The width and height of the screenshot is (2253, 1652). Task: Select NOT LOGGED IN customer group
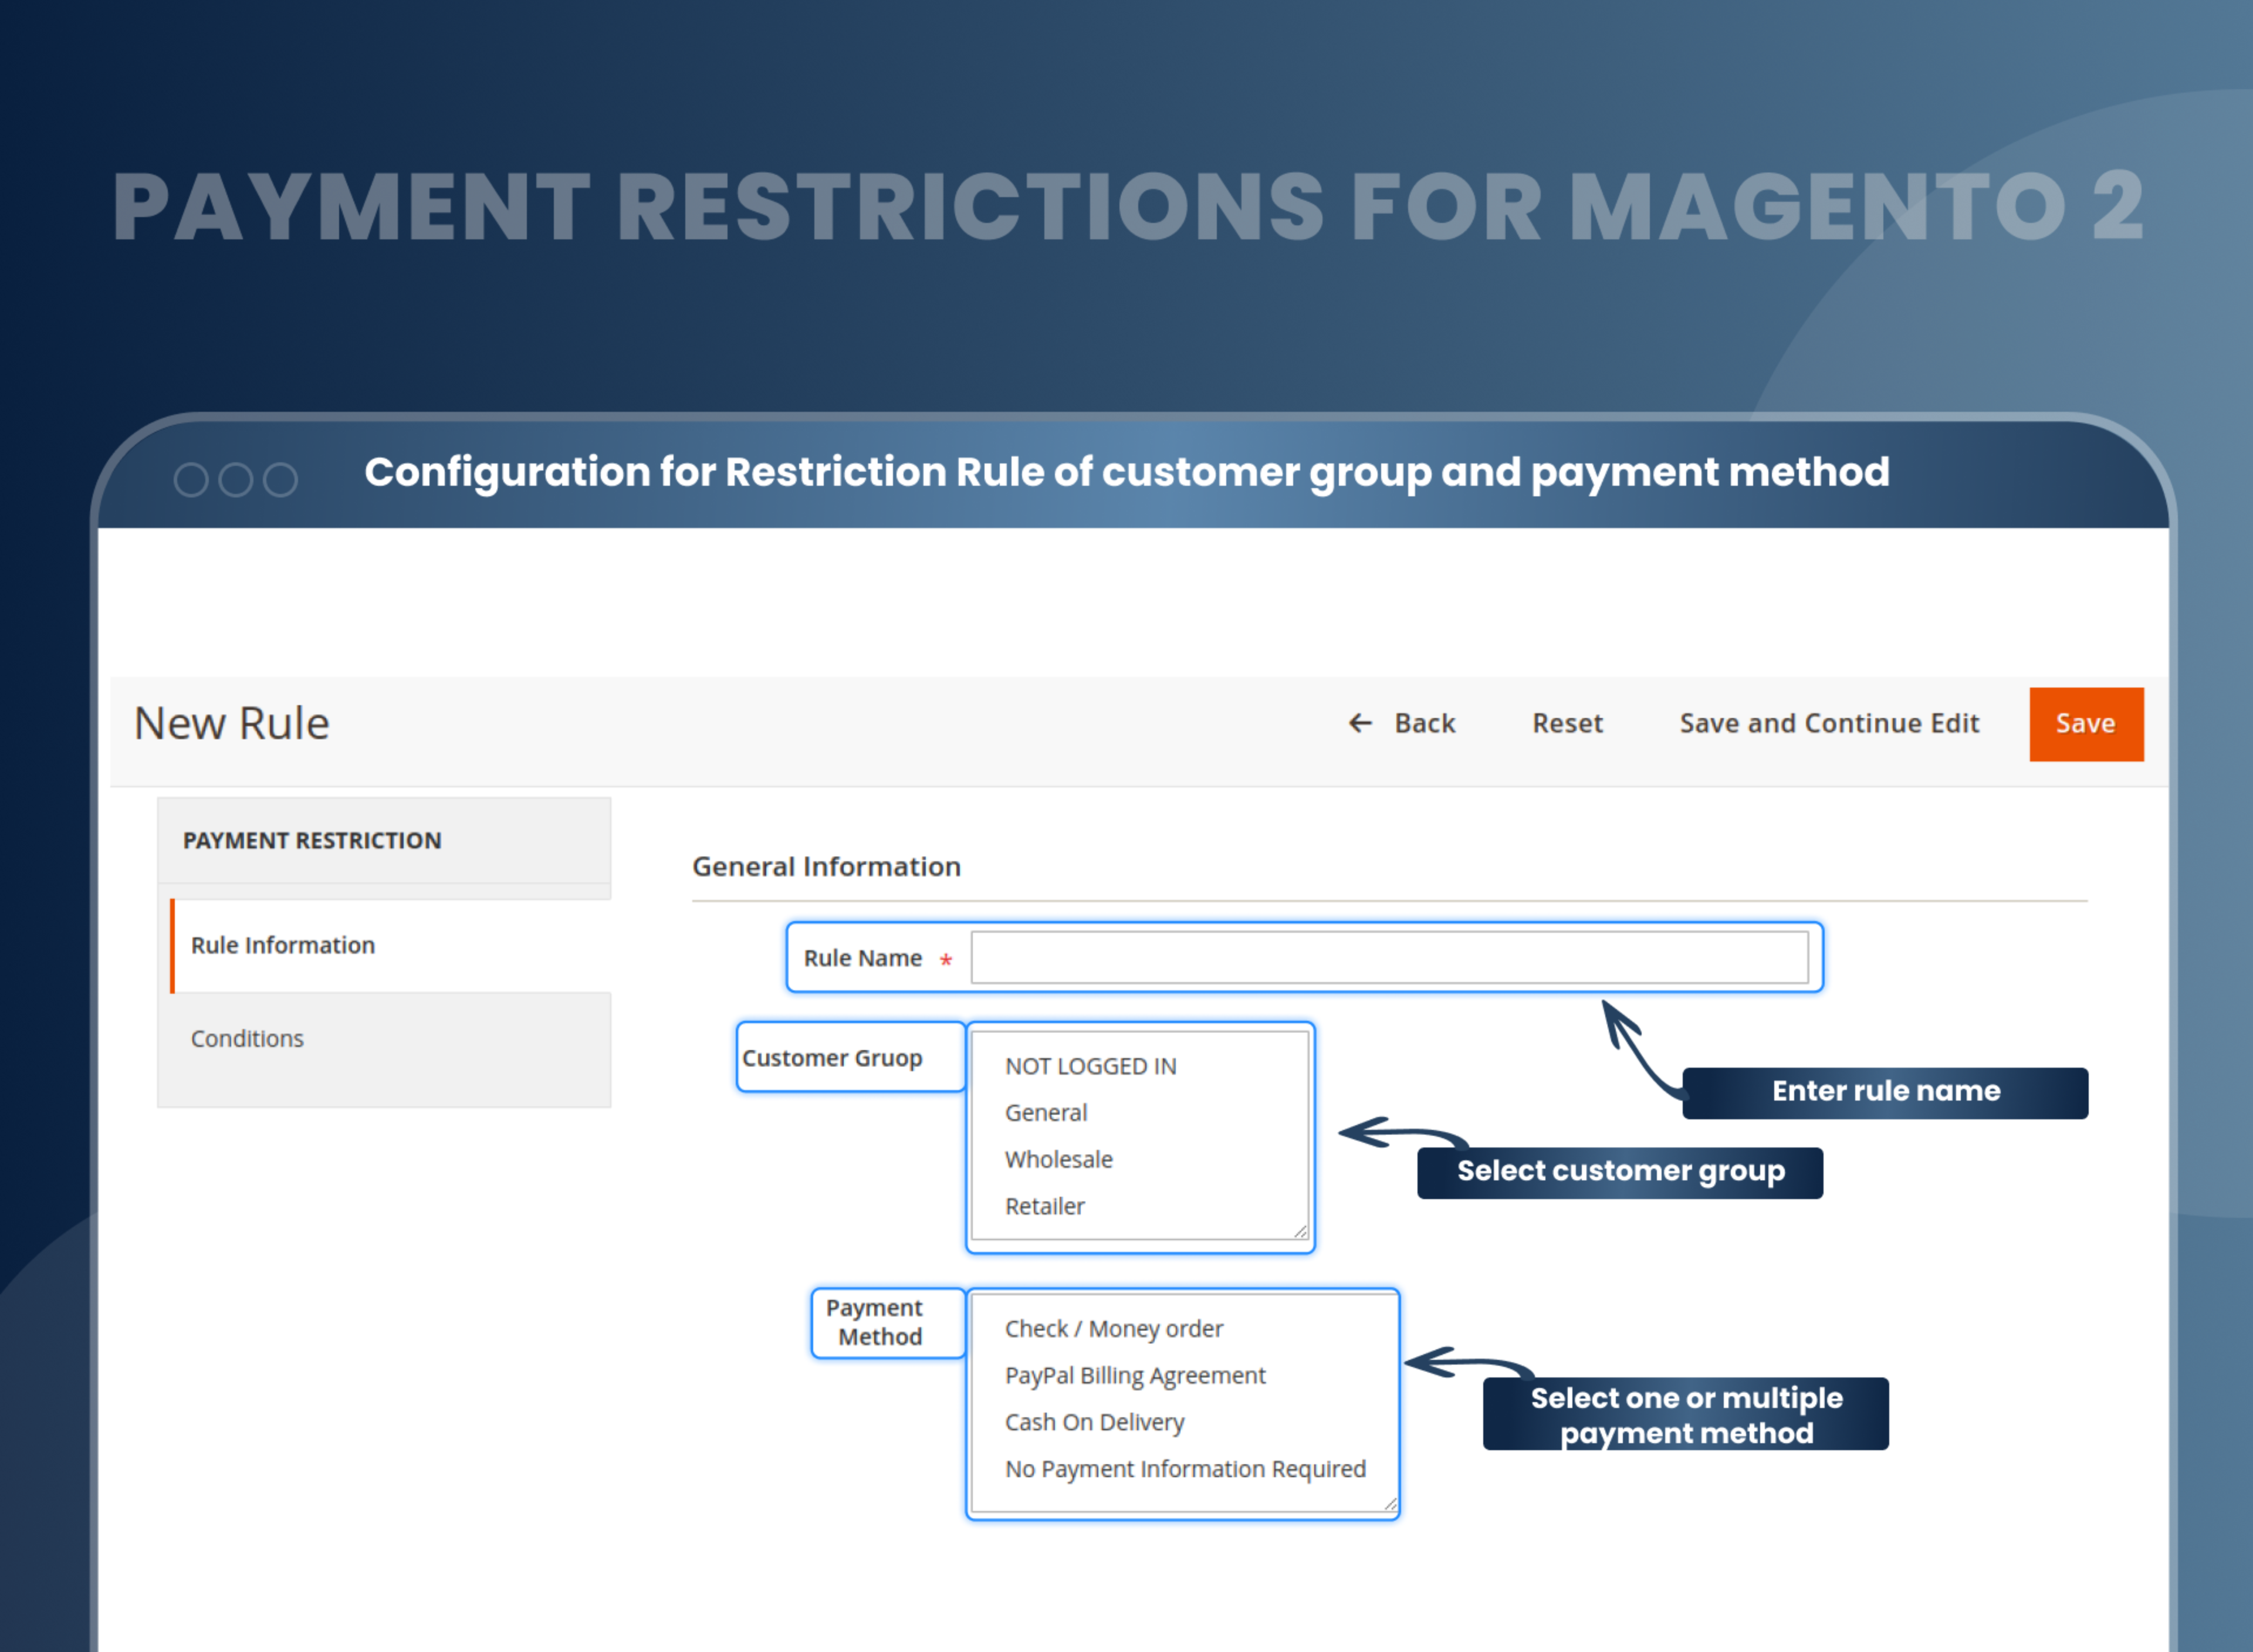[1090, 1066]
